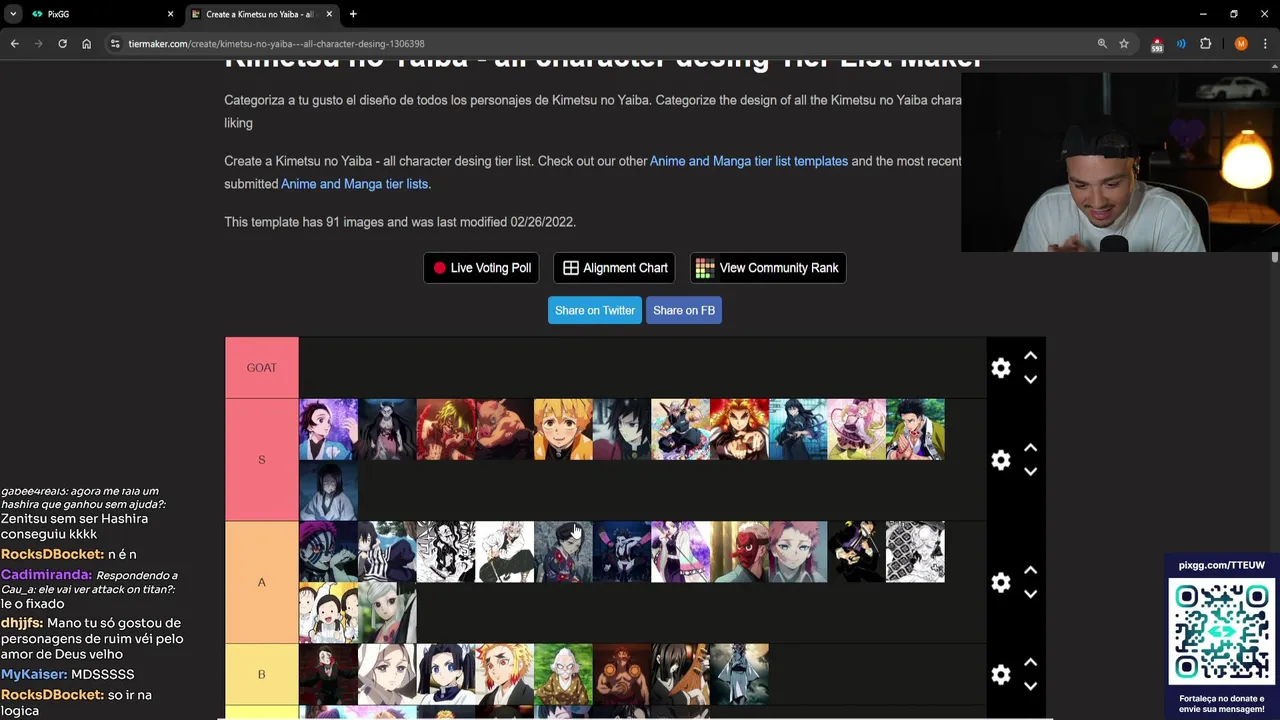The height and width of the screenshot is (720, 1280).
Task: Open the Alignment Chart
Action: click(614, 268)
